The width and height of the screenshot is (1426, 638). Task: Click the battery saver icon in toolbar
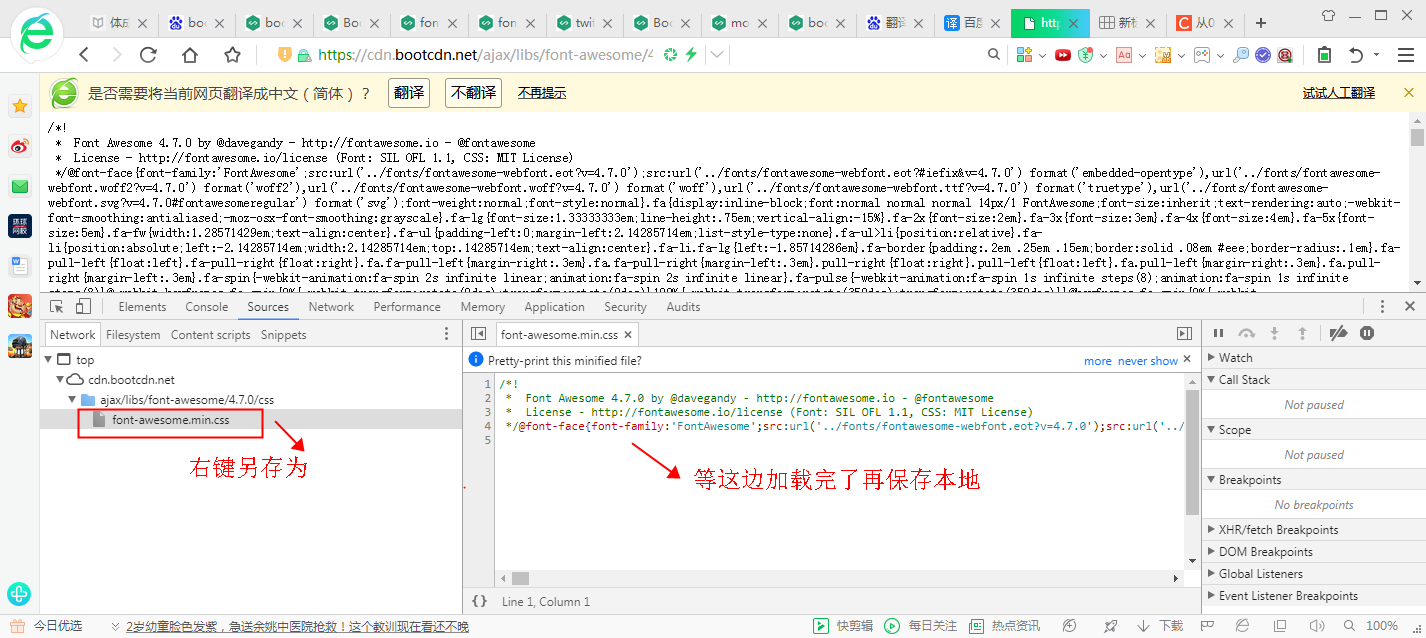click(x=1324, y=55)
